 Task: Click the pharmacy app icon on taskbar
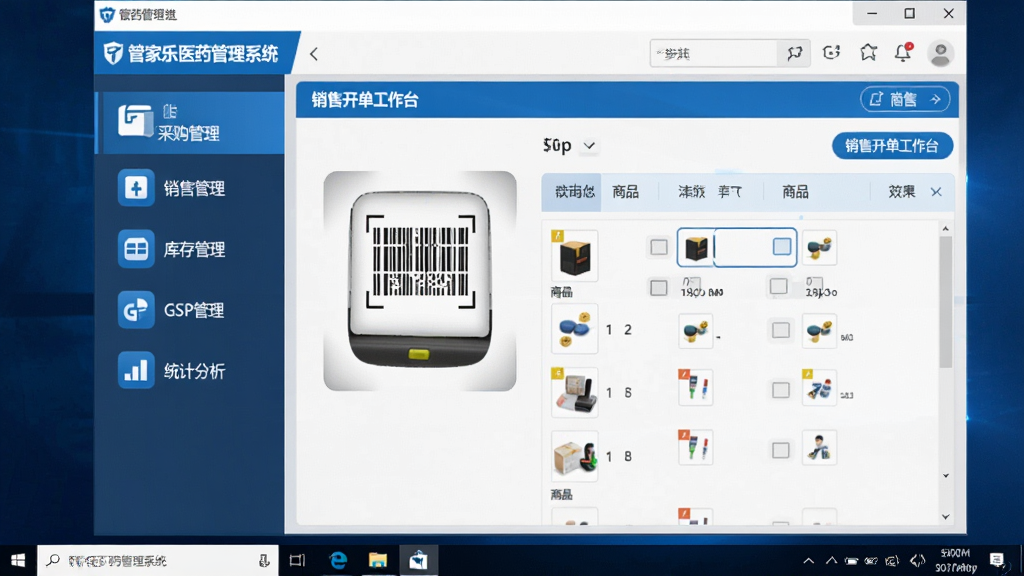tap(418, 560)
